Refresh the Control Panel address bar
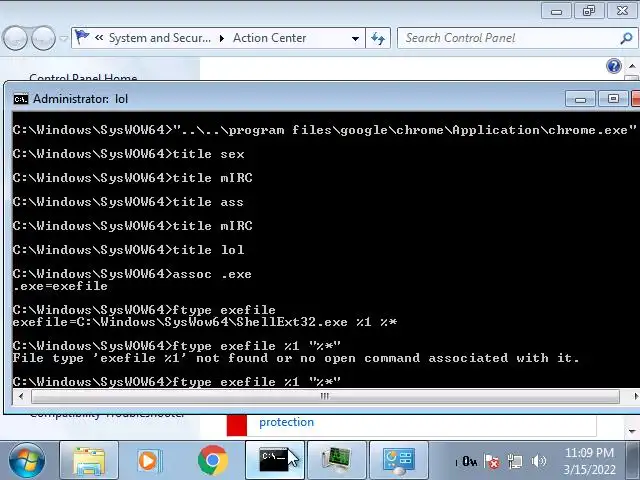Image resolution: width=640 pixels, height=480 pixels. point(378,38)
